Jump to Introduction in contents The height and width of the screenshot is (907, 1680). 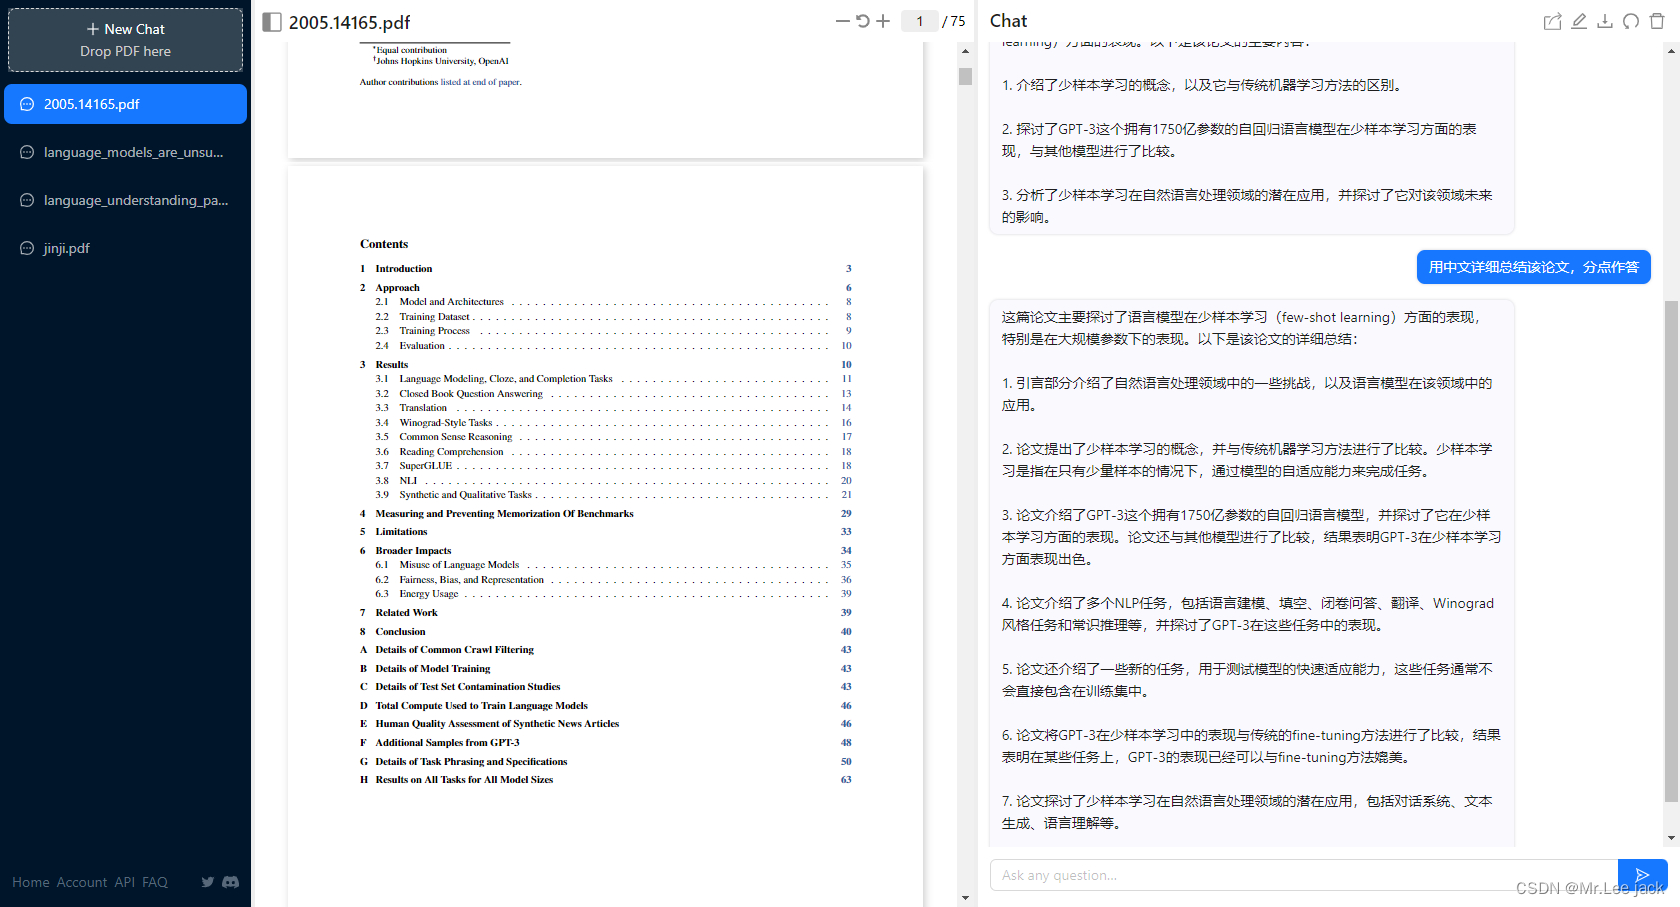click(x=404, y=269)
